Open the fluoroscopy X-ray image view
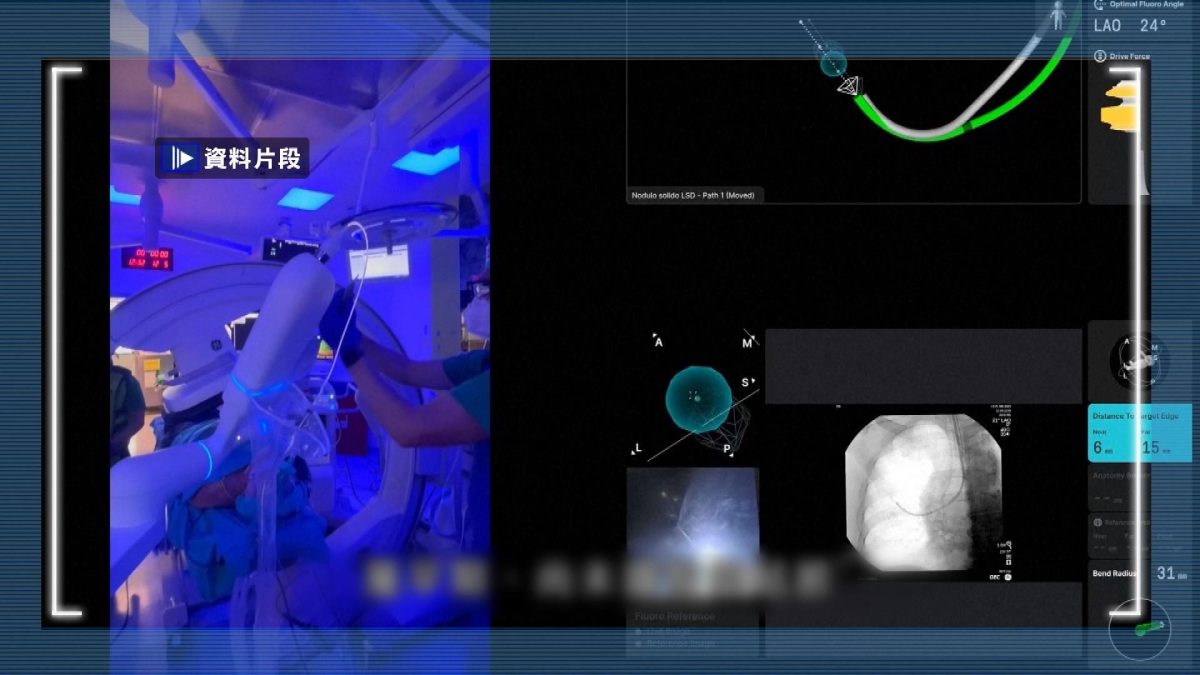 (922, 493)
